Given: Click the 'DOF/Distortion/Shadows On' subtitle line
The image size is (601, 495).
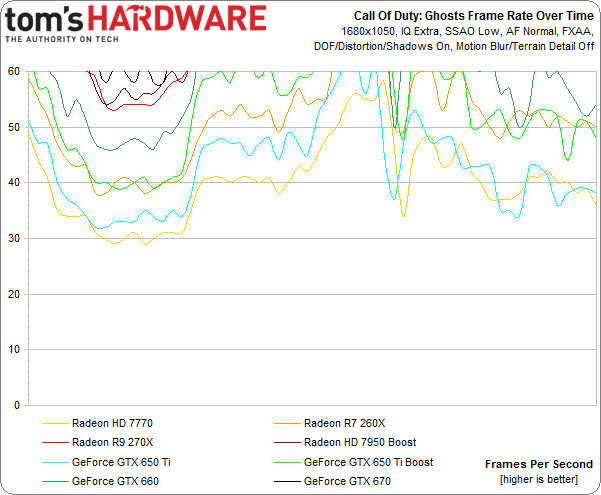Looking at the screenshot, I should coord(454,46).
